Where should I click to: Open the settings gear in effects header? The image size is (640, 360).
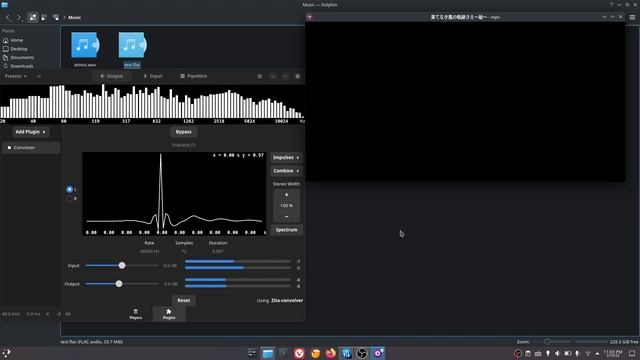[x=298, y=76]
